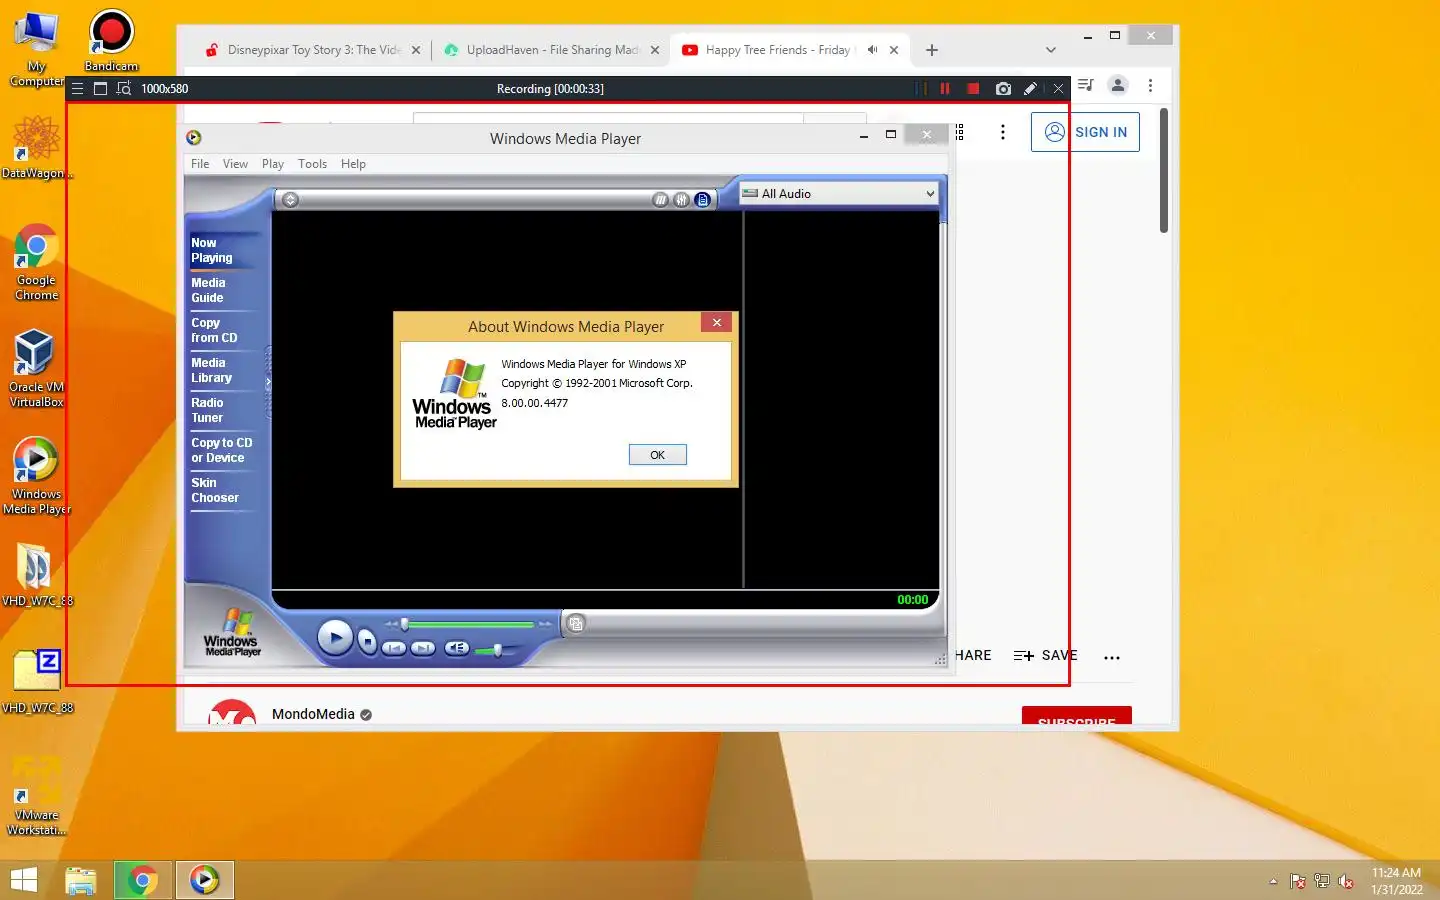Stop the Bandicam recording
This screenshot has width=1440, height=900.
pos(973,89)
